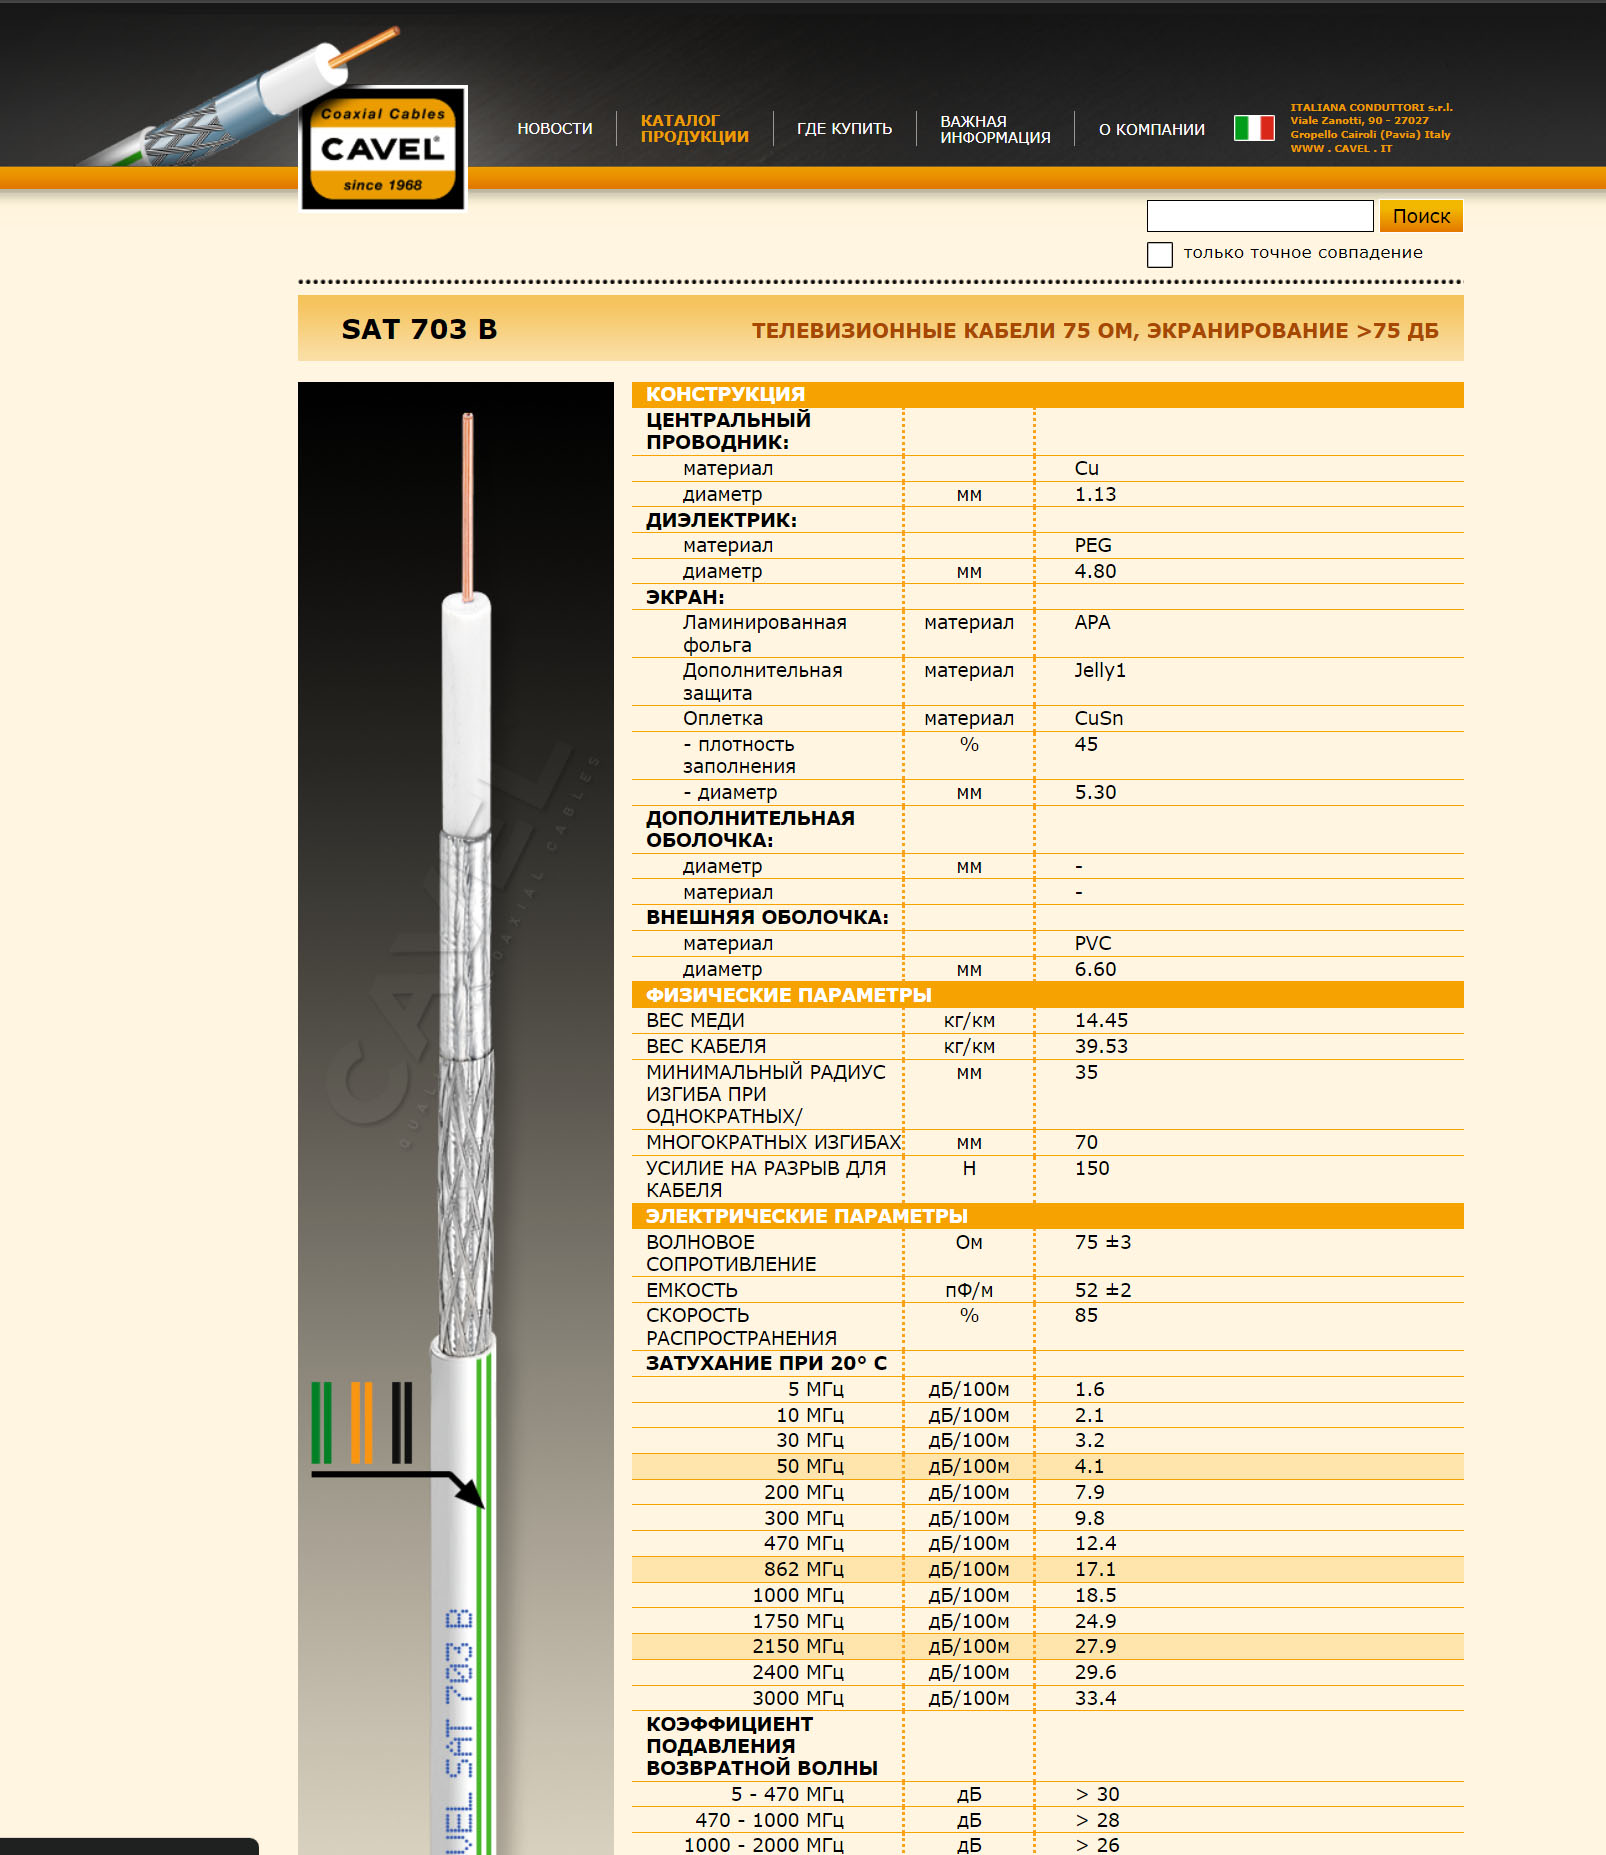Select ЭЛЕКТРИЧЕСКИЕ ПАРАМЕТРЫ section header
Screen dimensions: 1606x1855
click(1047, 1216)
